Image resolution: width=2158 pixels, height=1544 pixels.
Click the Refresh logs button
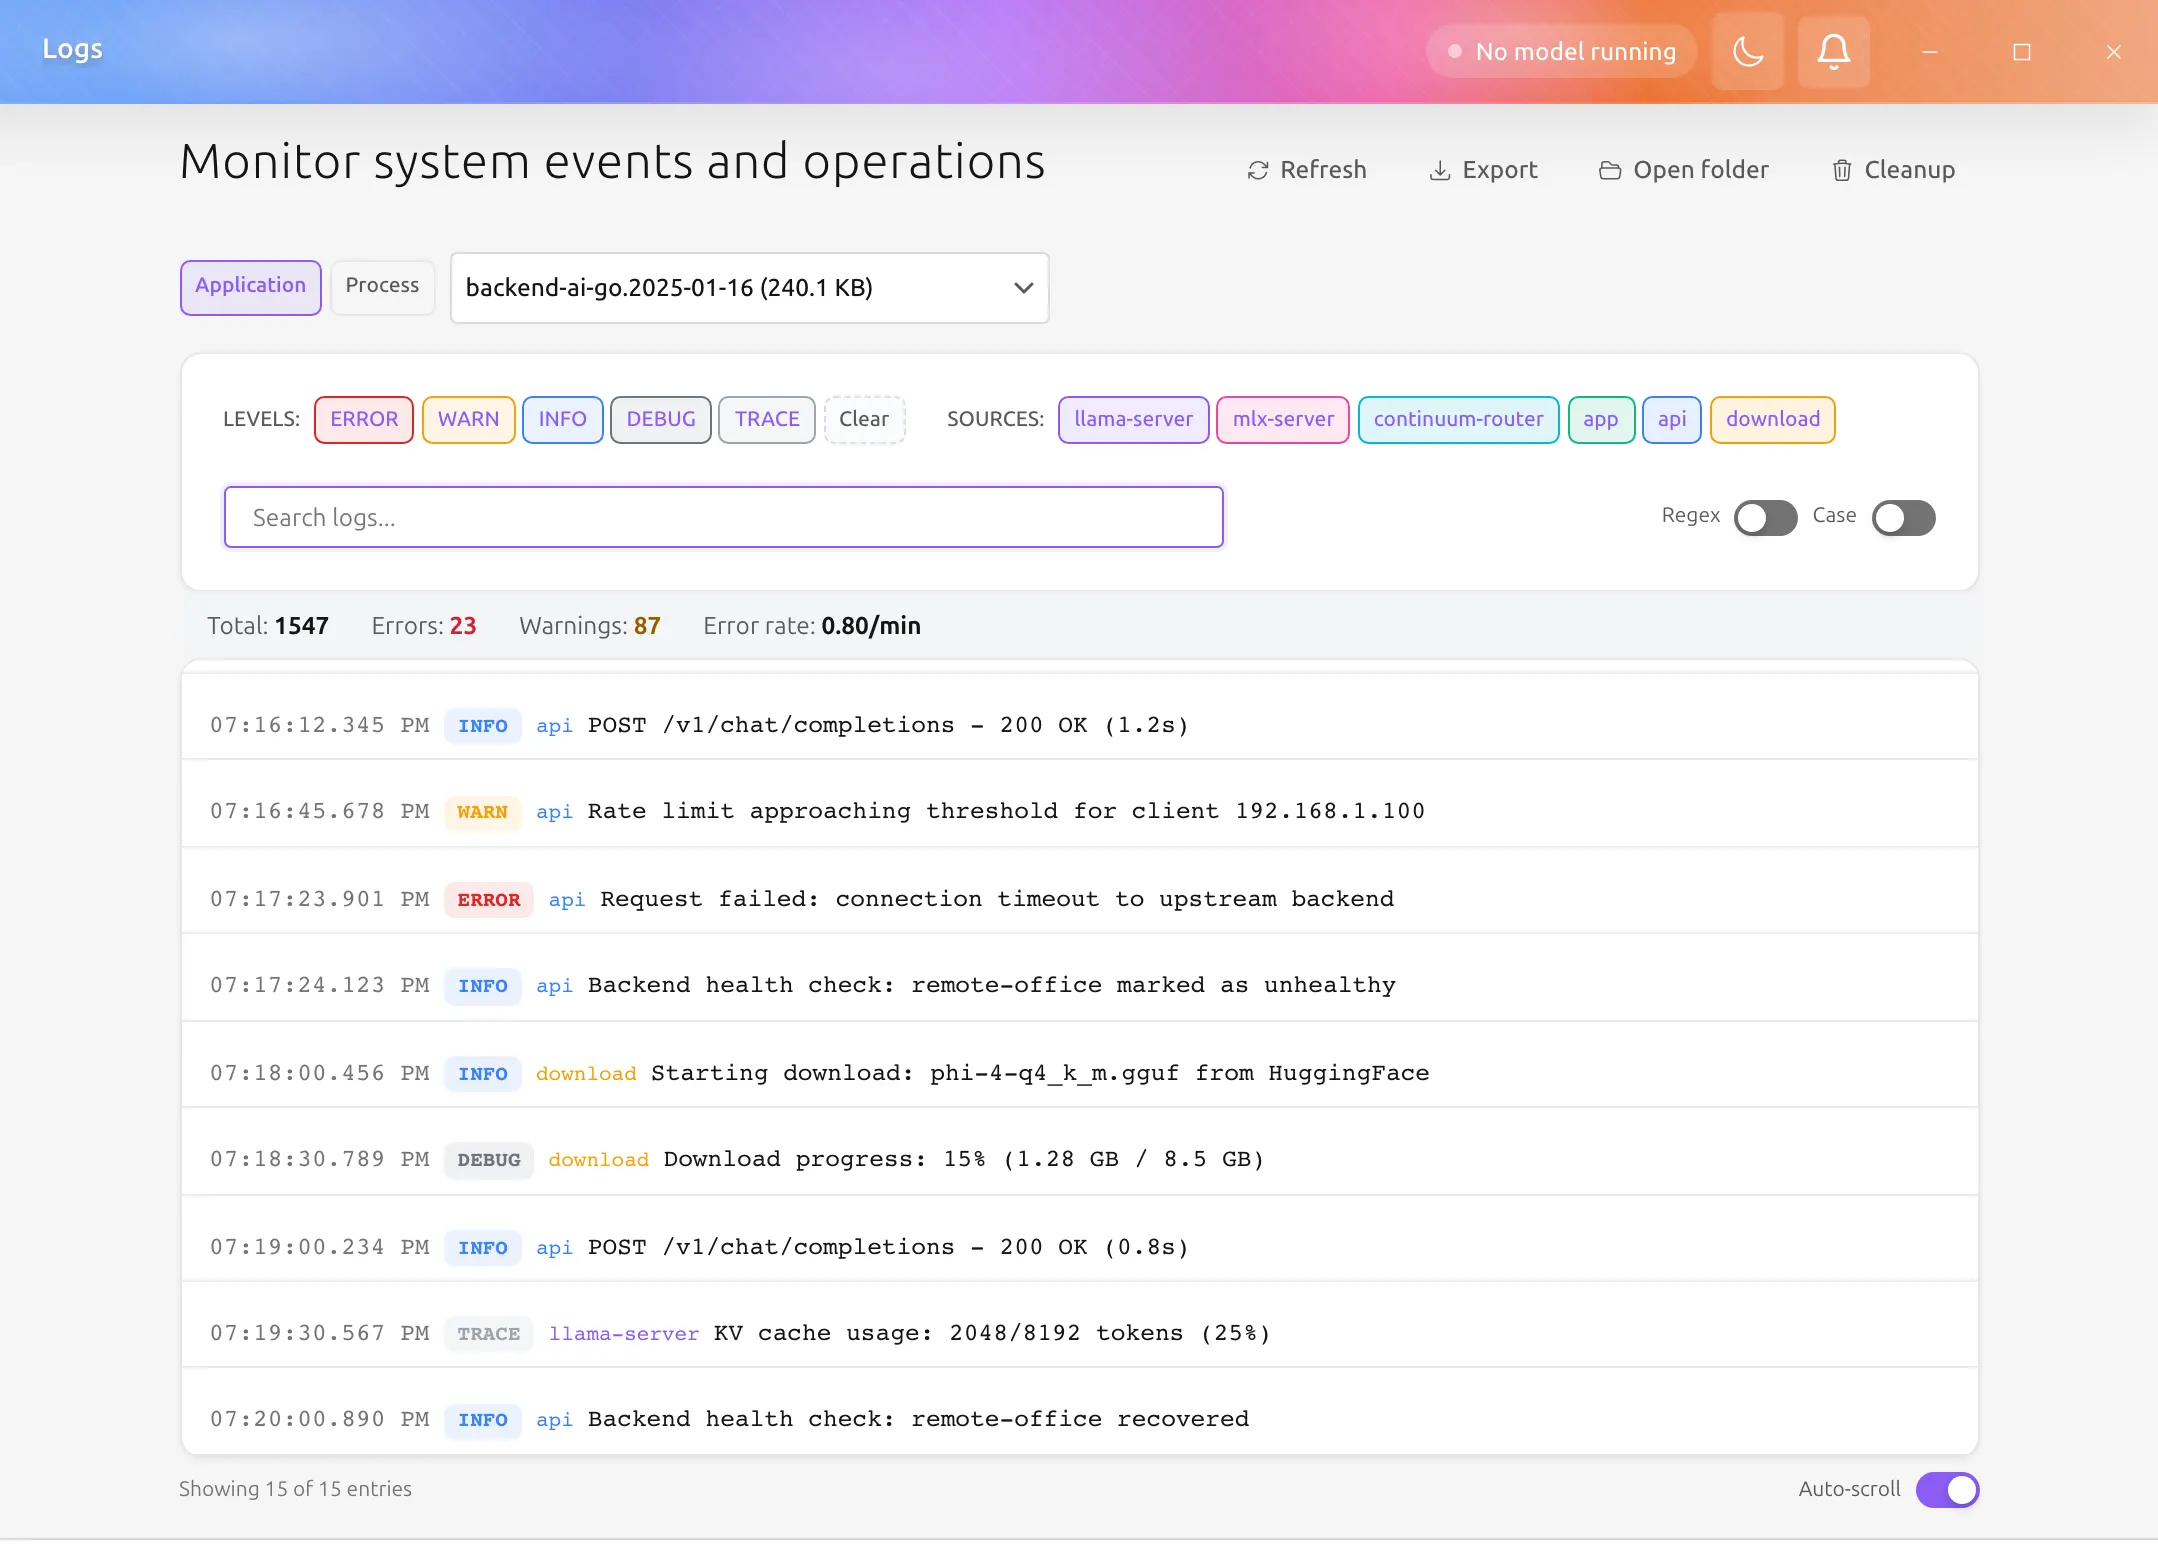click(1306, 170)
